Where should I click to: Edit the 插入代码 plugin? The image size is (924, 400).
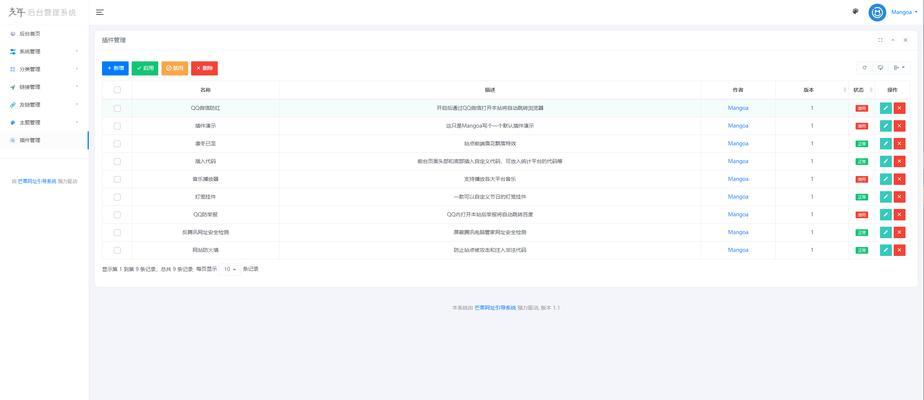click(886, 161)
